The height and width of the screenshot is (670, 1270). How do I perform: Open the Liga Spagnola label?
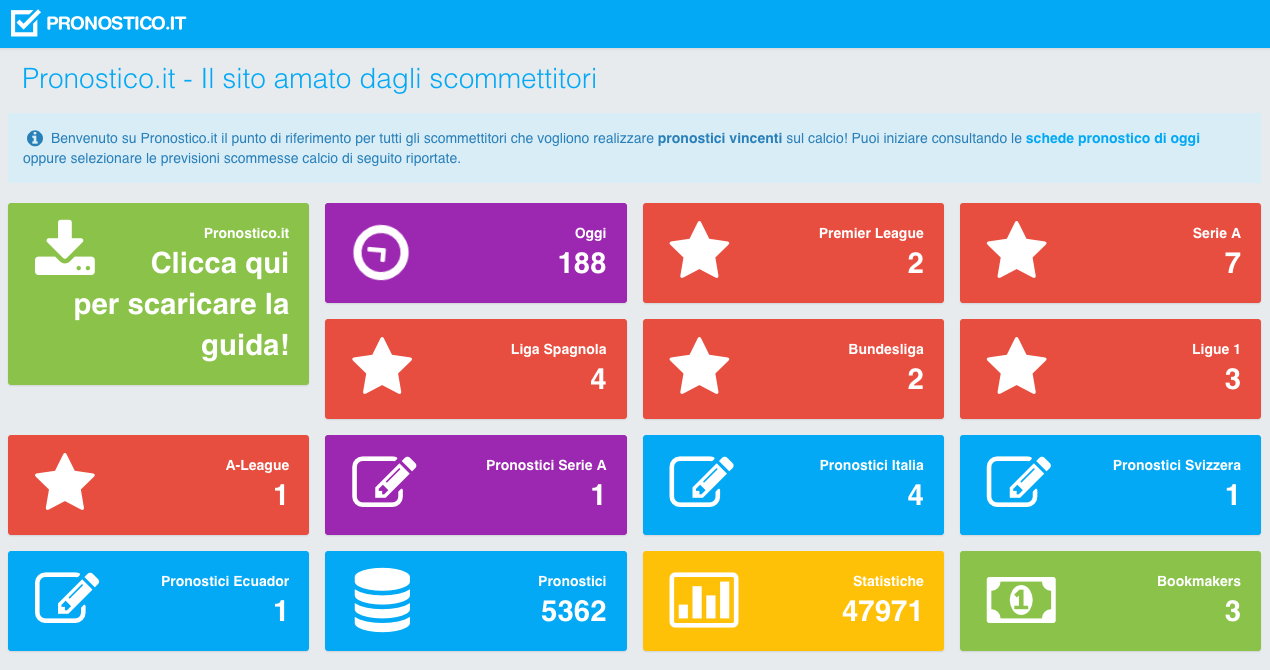tap(559, 349)
